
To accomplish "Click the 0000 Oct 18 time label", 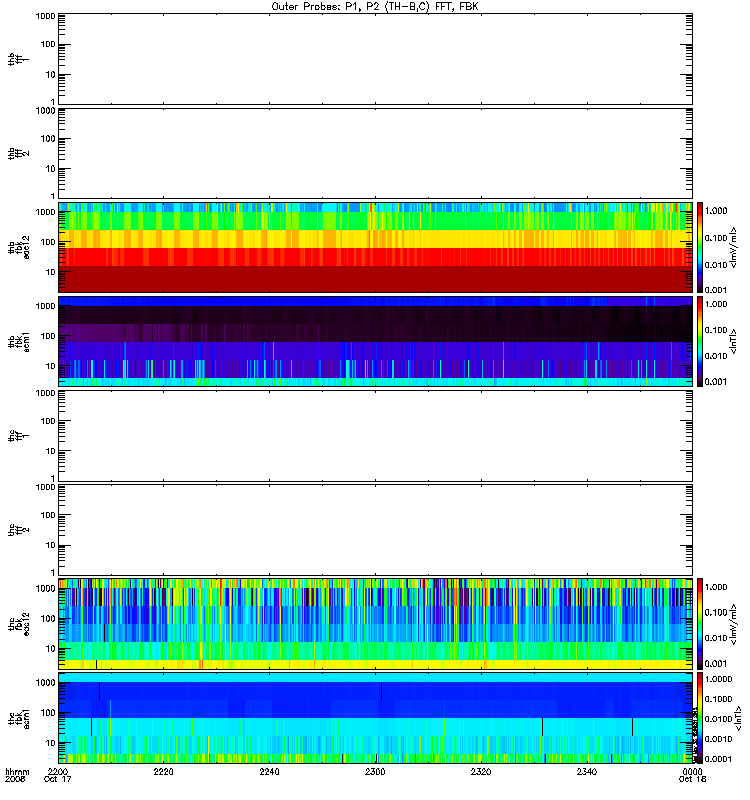I will pyautogui.click(x=692, y=776).
